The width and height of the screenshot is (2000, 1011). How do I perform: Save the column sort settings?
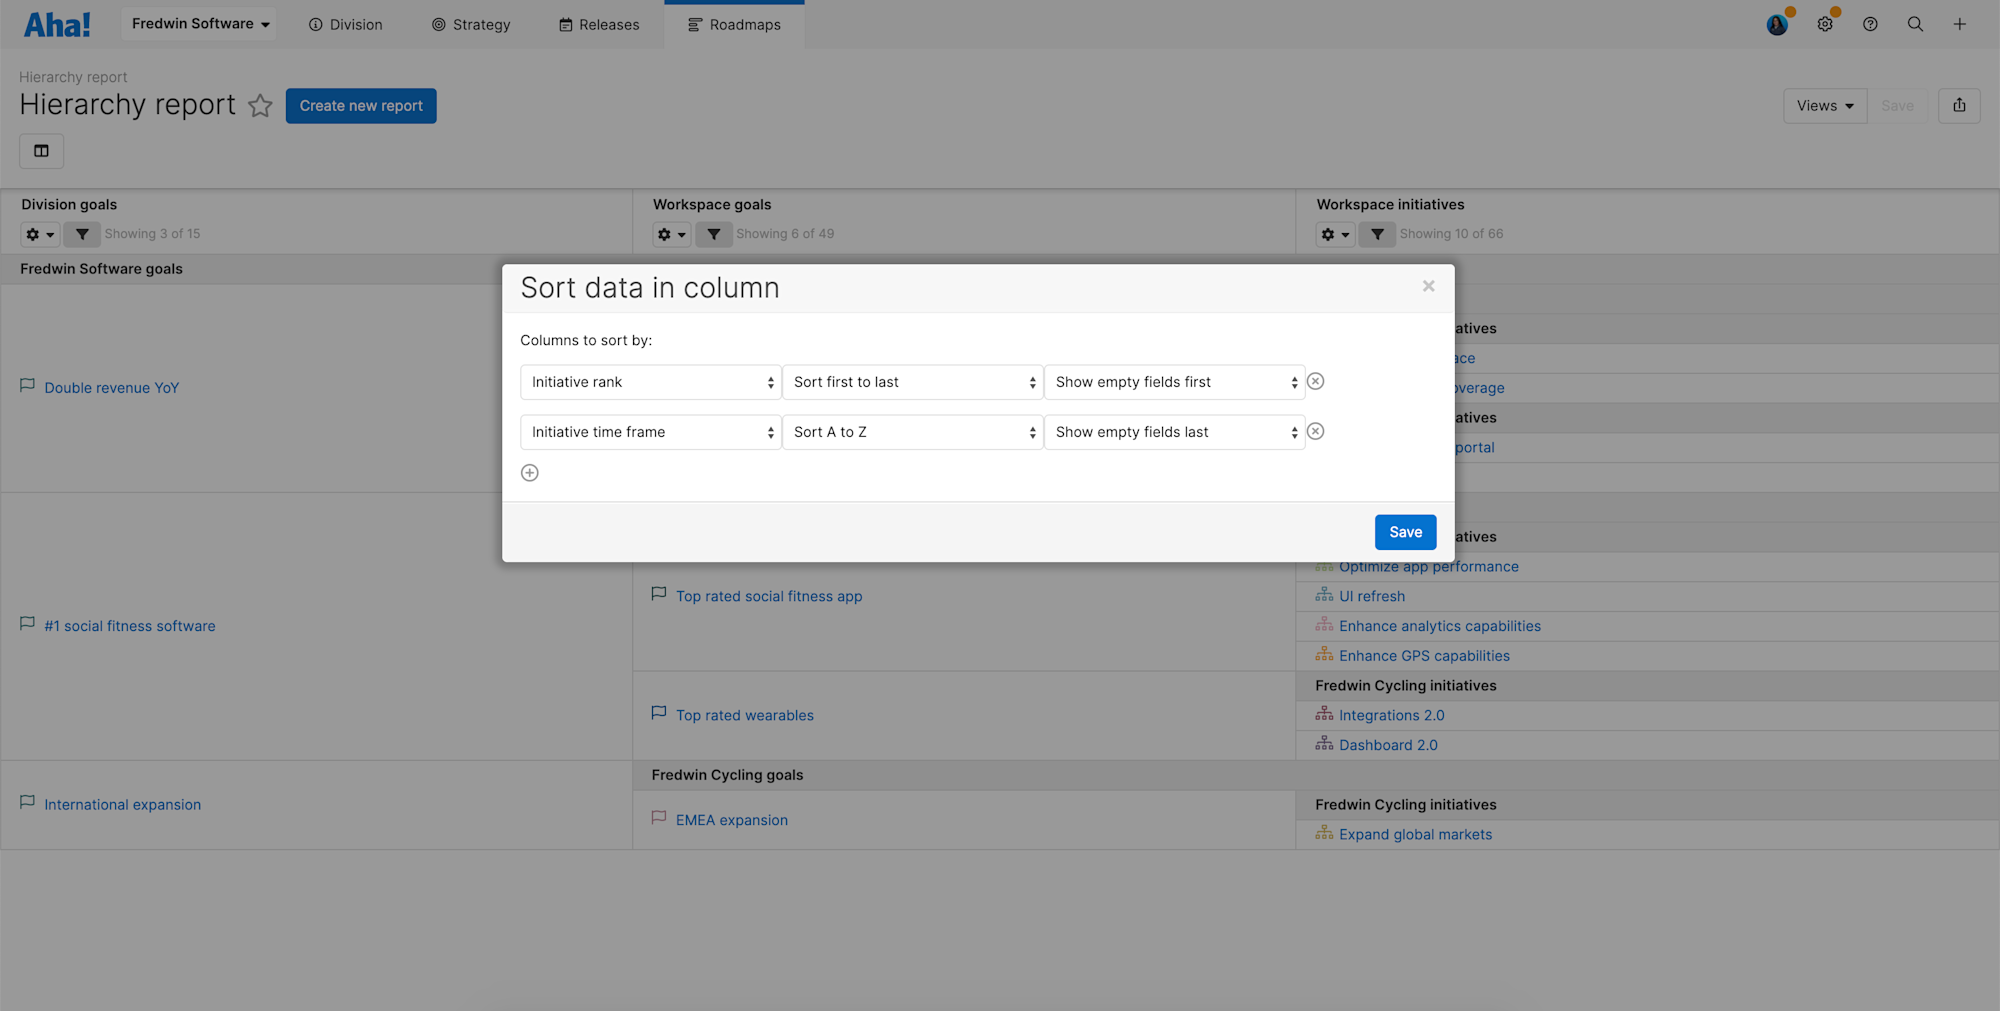(x=1405, y=532)
